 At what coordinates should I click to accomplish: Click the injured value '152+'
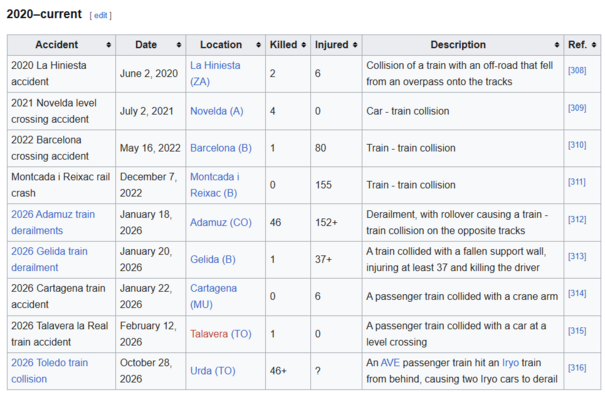click(x=326, y=223)
